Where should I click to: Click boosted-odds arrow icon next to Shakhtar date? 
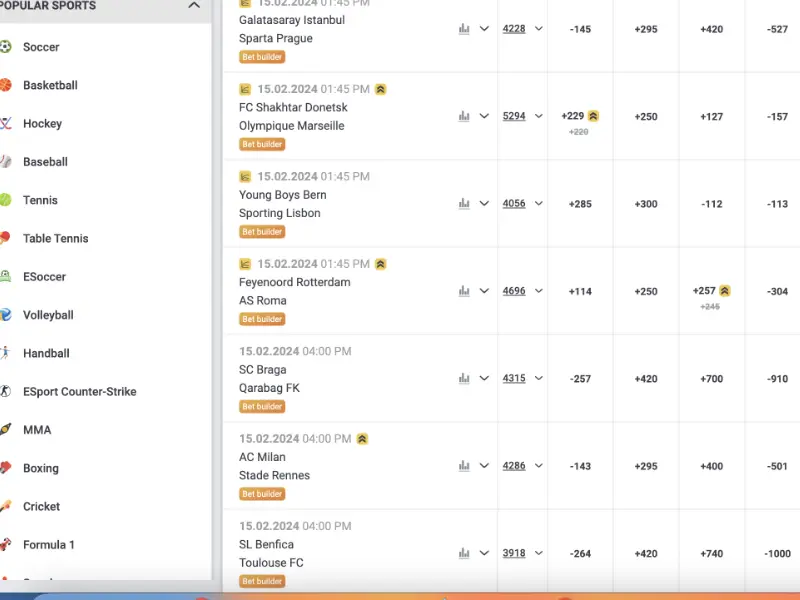tap(381, 89)
